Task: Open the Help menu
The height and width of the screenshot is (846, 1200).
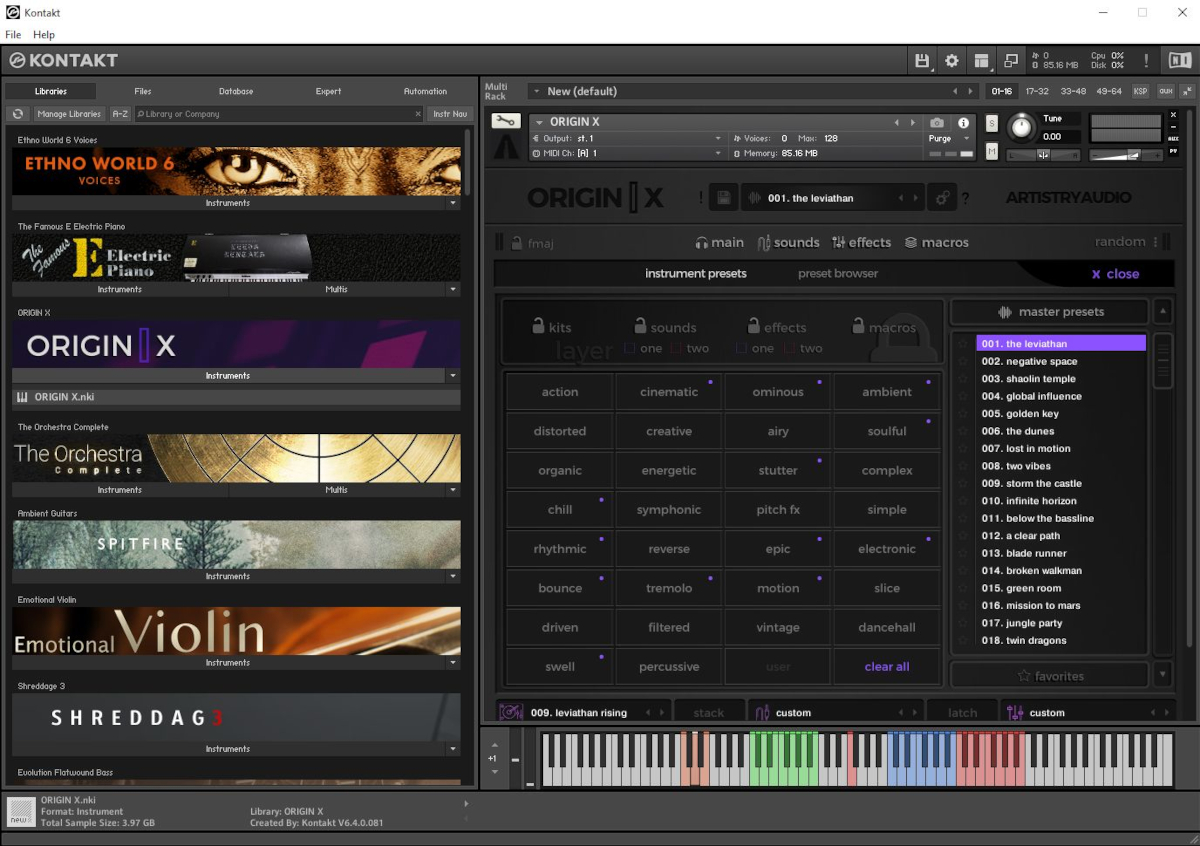Action: (x=44, y=34)
